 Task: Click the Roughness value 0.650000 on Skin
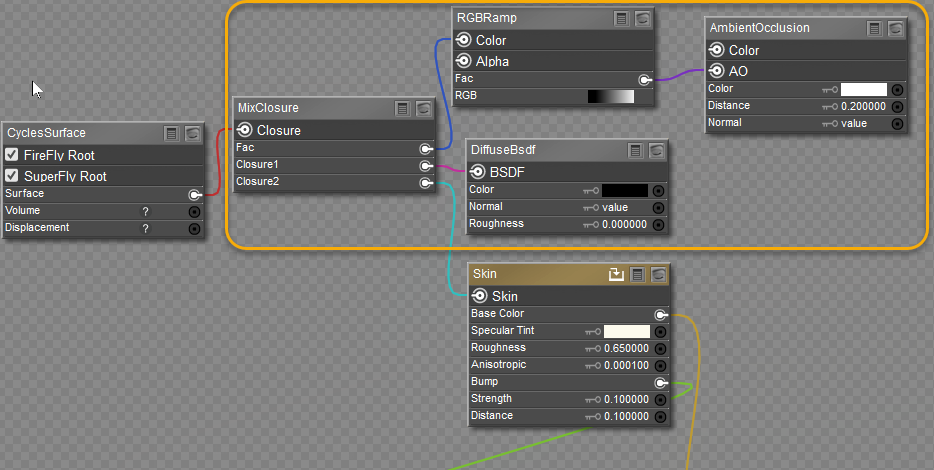(627, 348)
